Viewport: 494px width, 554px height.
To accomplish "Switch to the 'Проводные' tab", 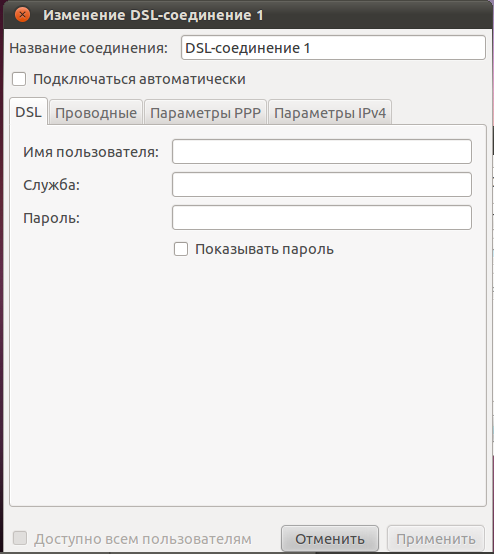I will point(96,113).
